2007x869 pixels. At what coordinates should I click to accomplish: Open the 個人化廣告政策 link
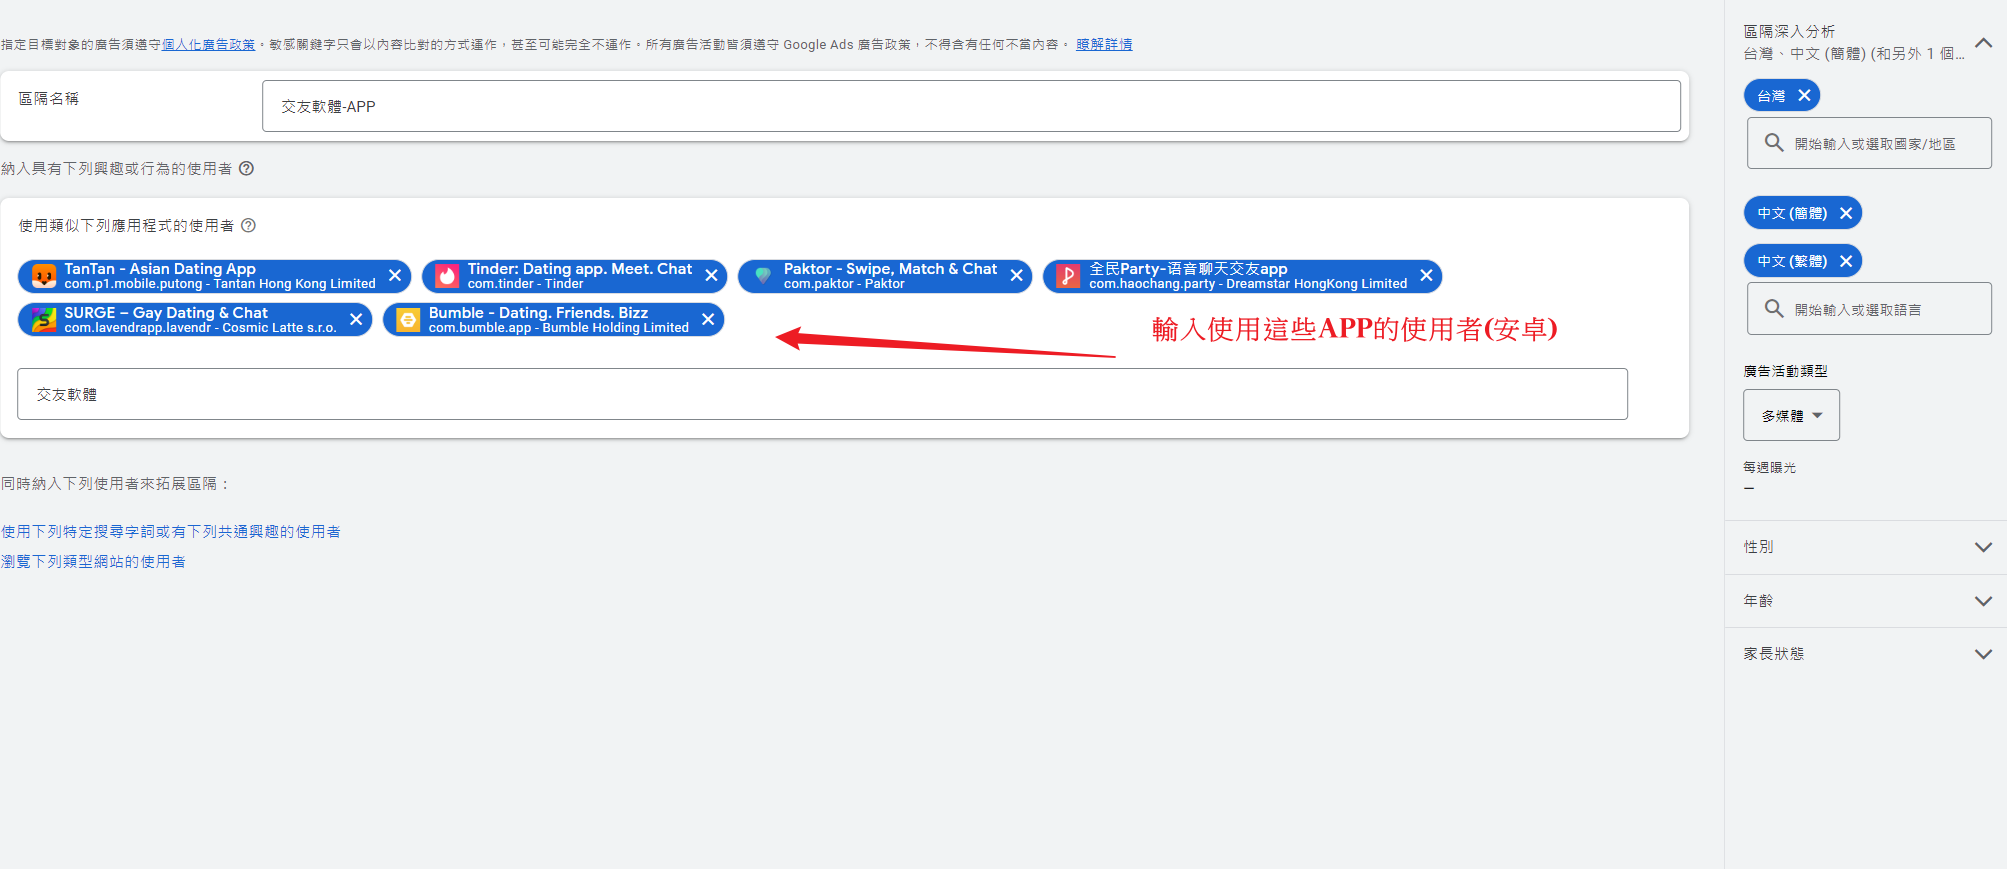(208, 45)
